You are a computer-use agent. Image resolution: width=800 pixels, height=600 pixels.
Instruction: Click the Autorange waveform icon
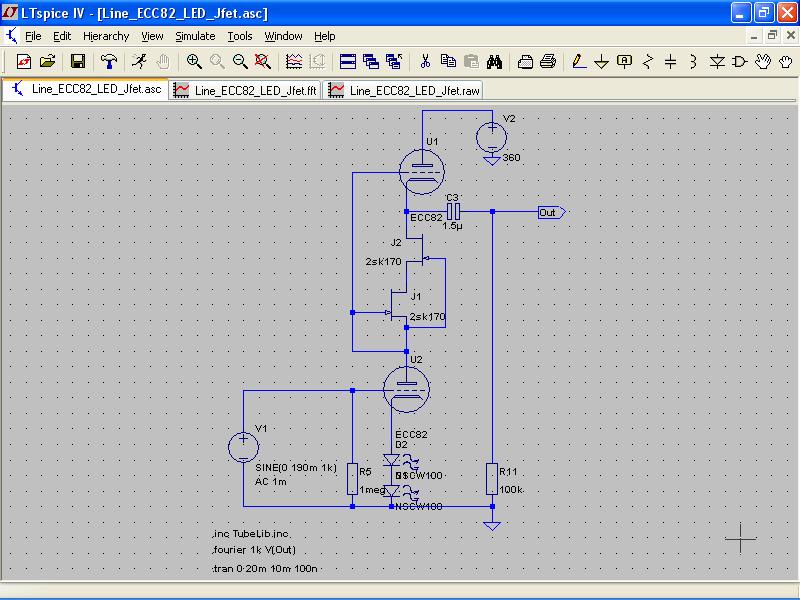(294, 62)
